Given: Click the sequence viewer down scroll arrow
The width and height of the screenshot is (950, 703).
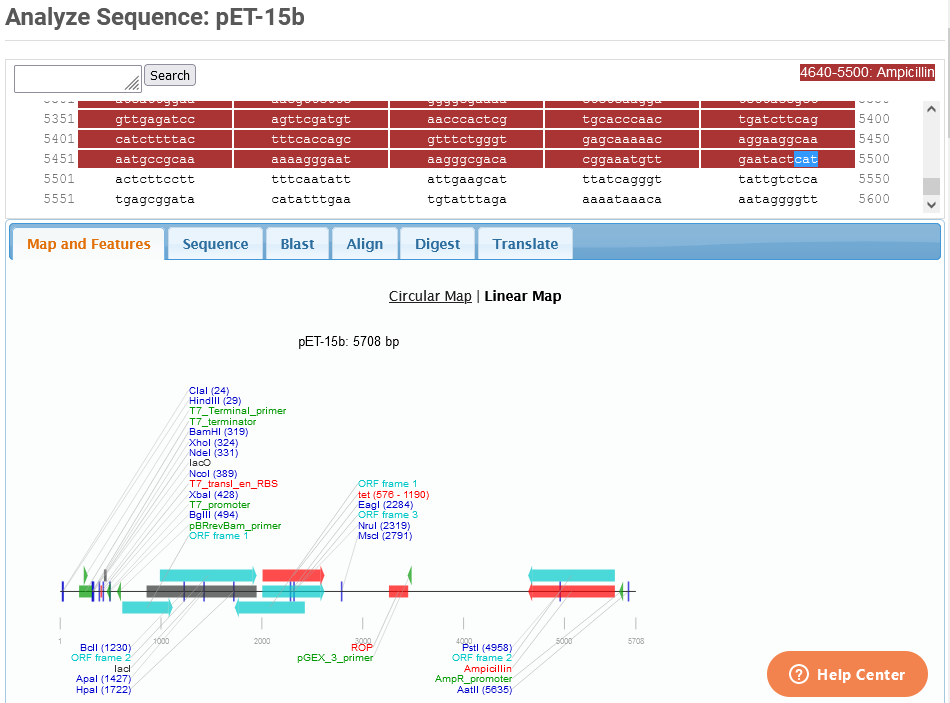Looking at the screenshot, I should click(931, 205).
